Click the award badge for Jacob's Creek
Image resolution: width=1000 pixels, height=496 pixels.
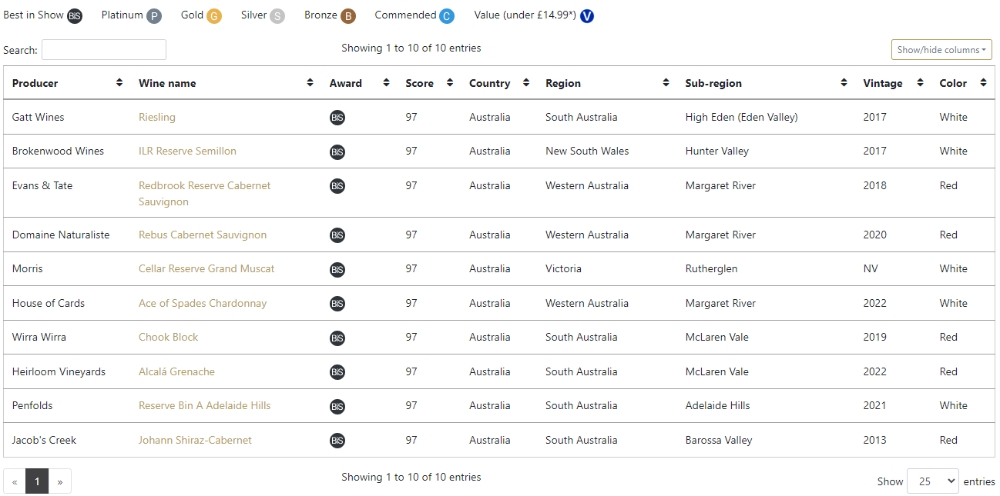(x=337, y=440)
